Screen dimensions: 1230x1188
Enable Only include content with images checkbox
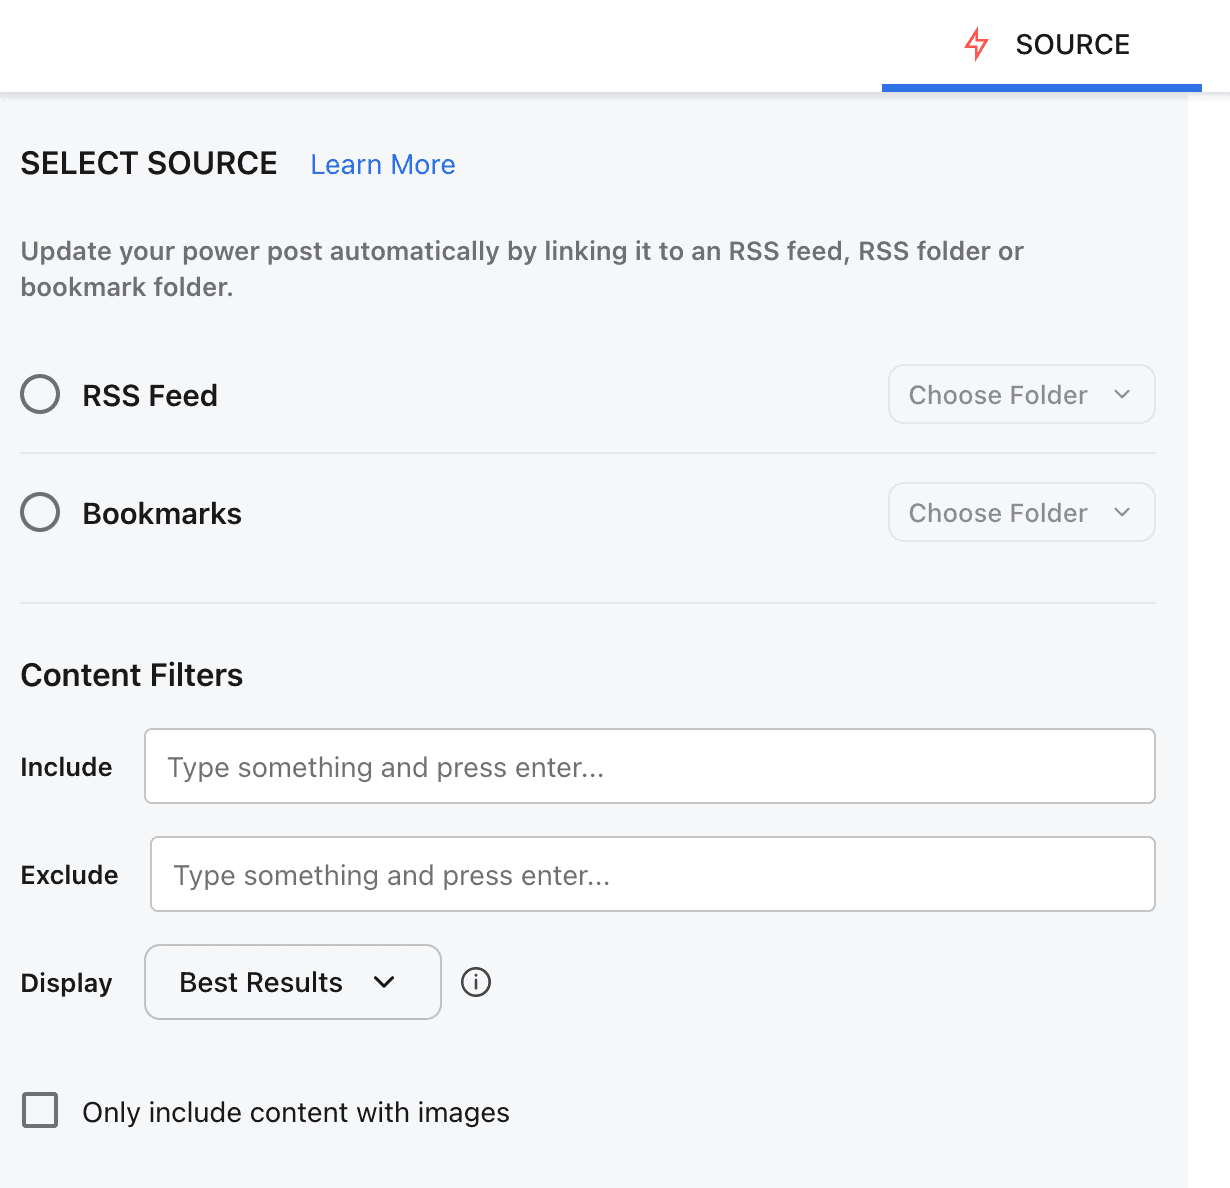(40, 1111)
